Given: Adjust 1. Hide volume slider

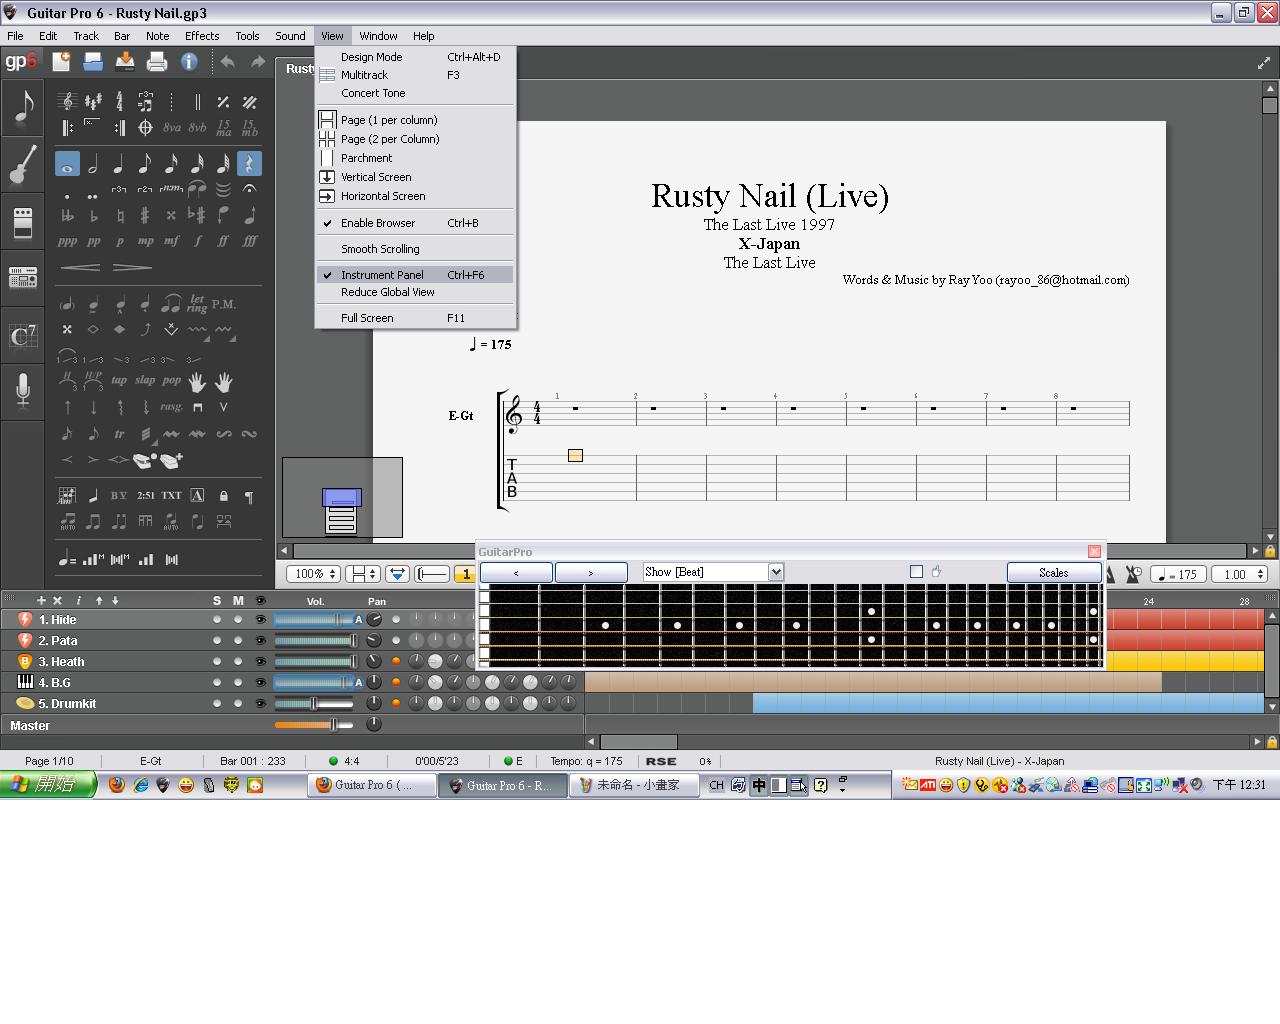Looking at the screenshot, I should point(314,620).
